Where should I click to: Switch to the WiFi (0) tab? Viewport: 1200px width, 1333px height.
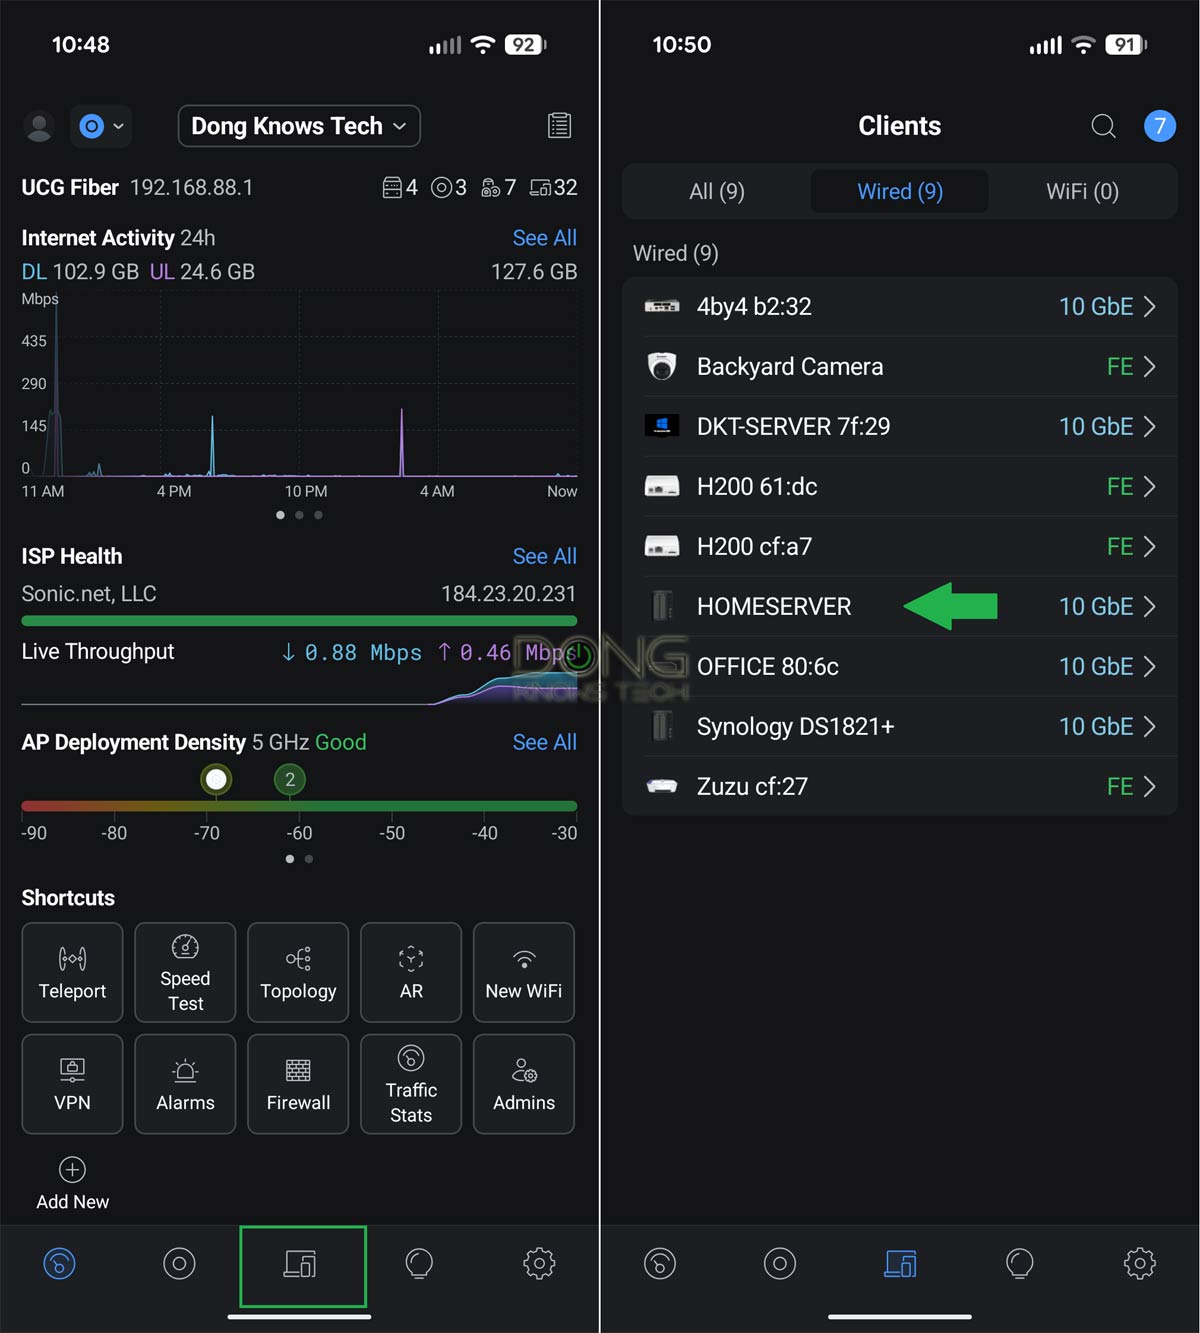click(1082, 191)
